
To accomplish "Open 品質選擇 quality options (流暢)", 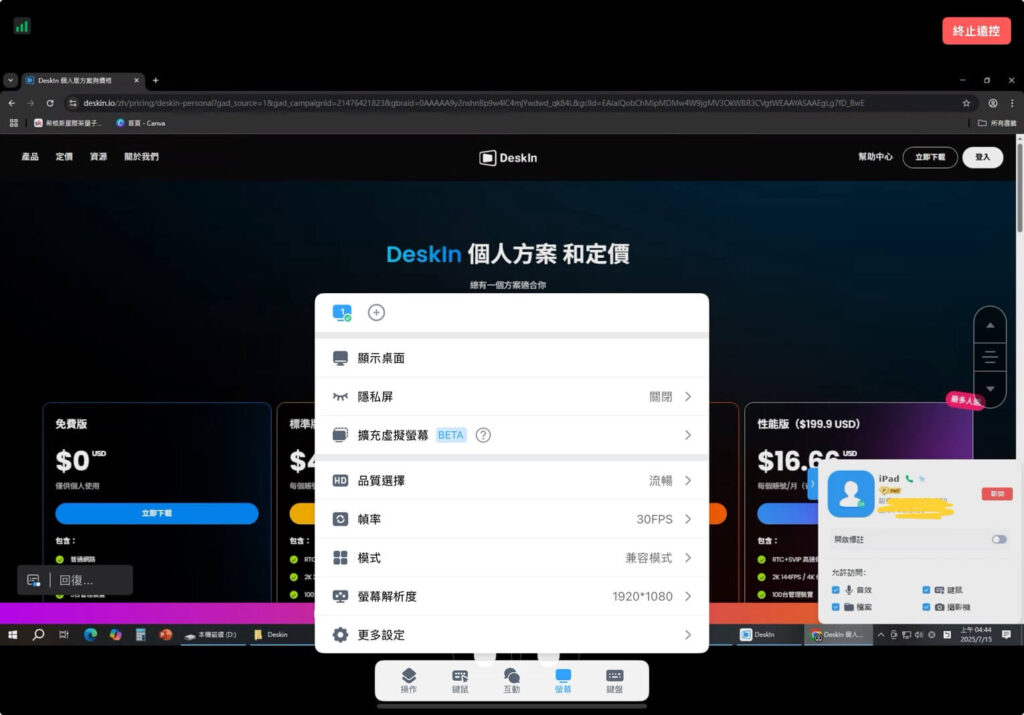I will [512, 481].
